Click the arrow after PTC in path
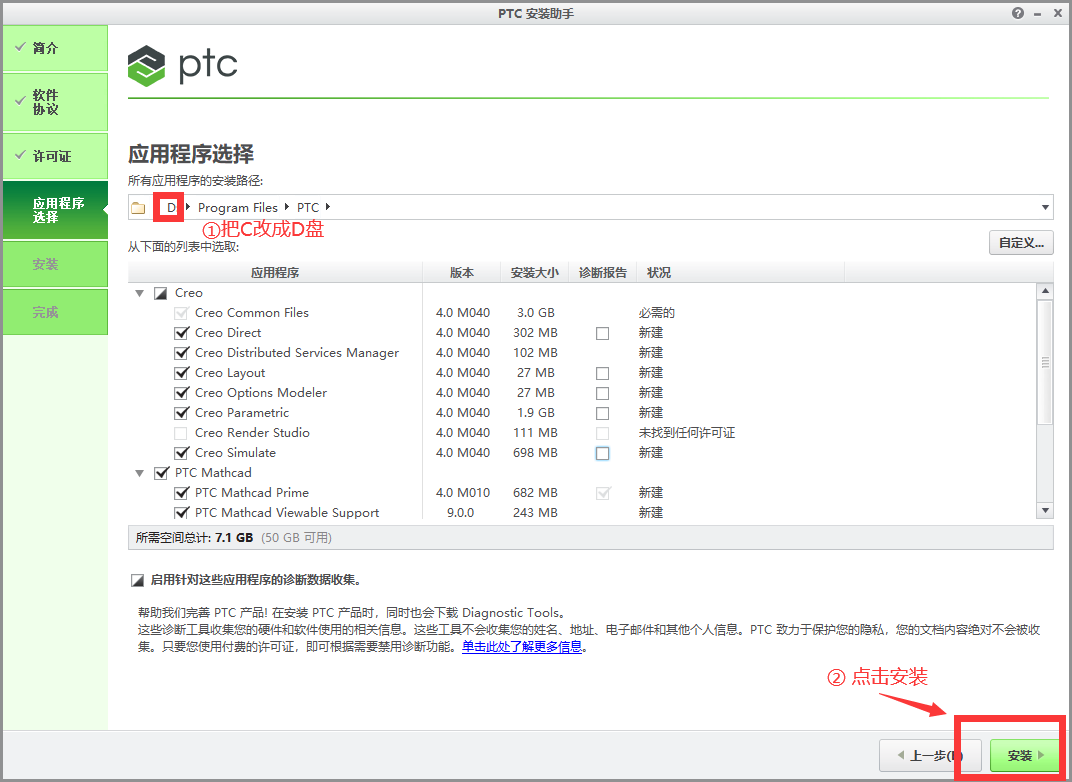The width and height of the screenshot is (1072, 782). point(328,206)
